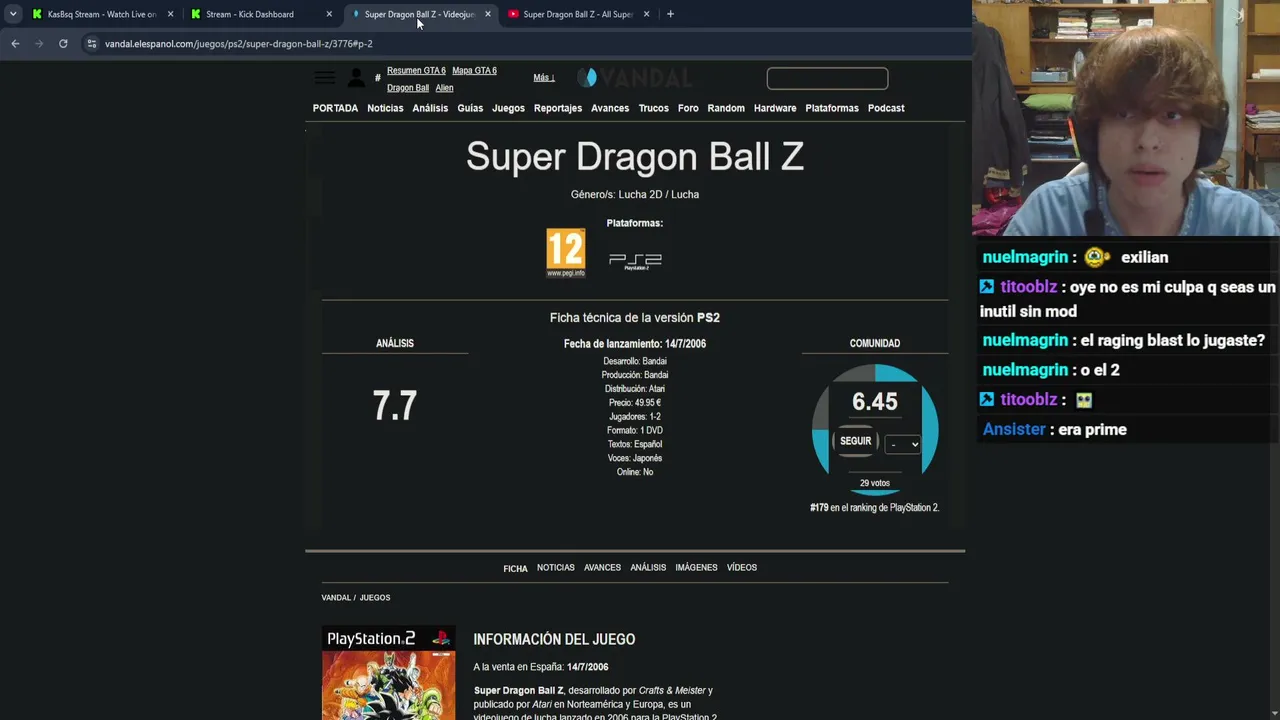This screenshot has height=720, width=1280.
Task: Click the Vandal search input field
Action: point(827,78)
